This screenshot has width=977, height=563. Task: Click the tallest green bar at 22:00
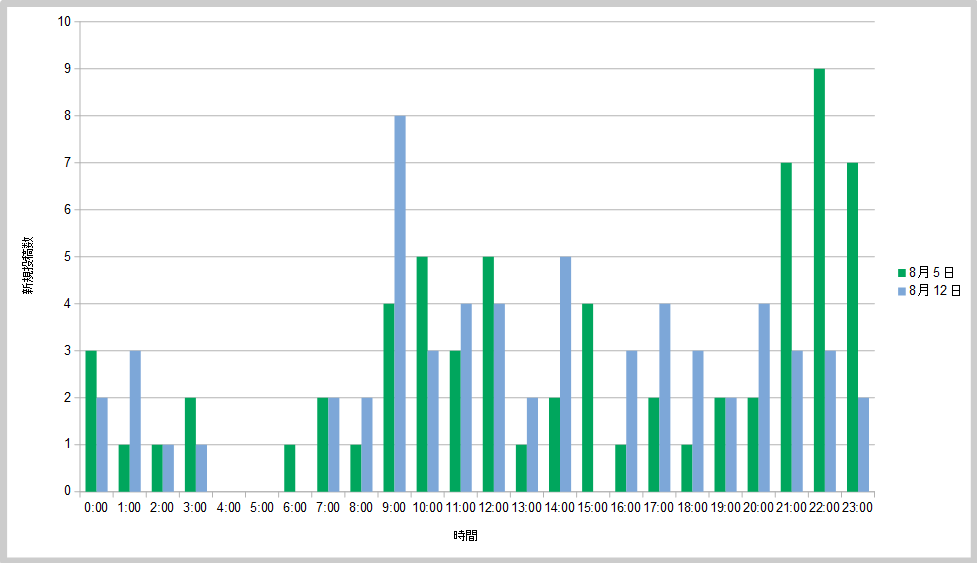(x=819, y=280)
